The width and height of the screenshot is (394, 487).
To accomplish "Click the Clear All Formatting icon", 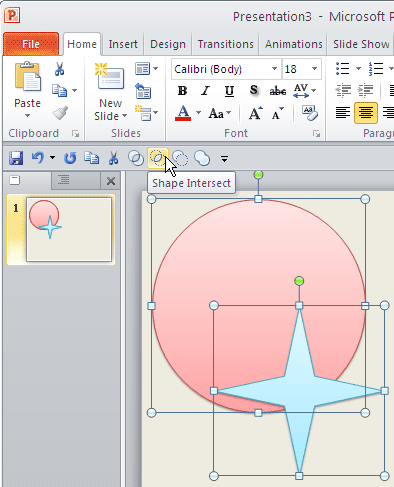I will (x=309, y=113).
